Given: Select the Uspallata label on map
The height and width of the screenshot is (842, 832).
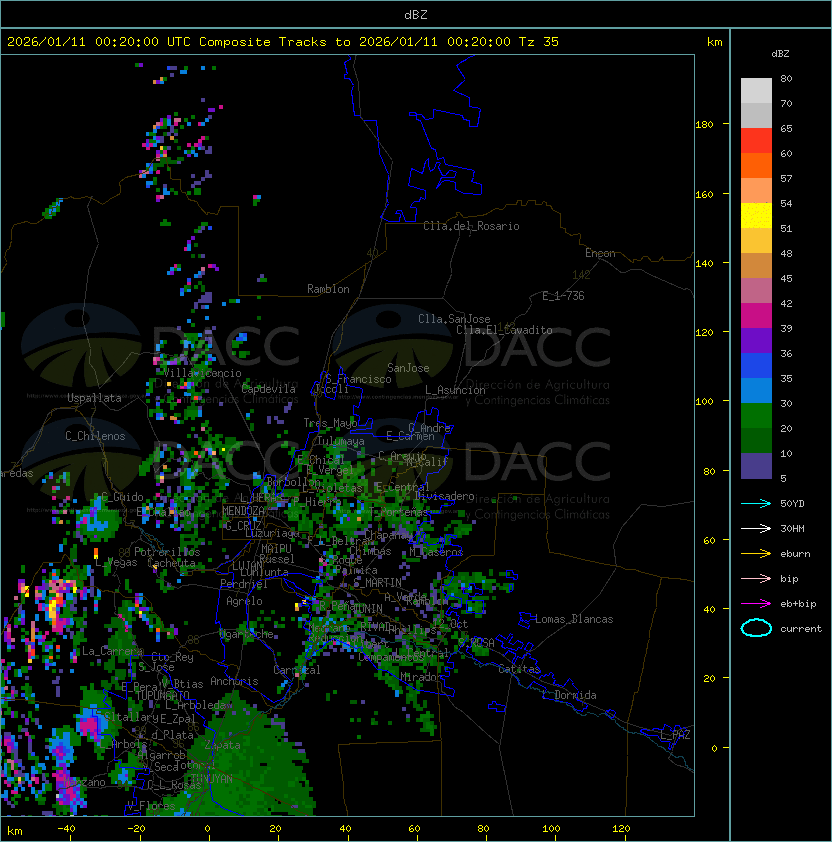Looking at the screenshot, I should pos(94,398).
